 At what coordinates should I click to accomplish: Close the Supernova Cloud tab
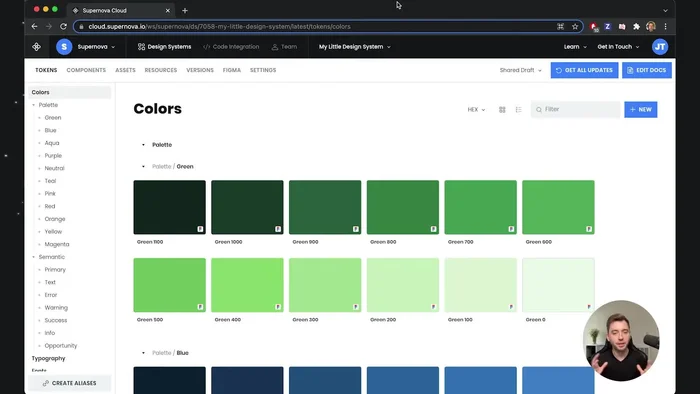(167, 10)
